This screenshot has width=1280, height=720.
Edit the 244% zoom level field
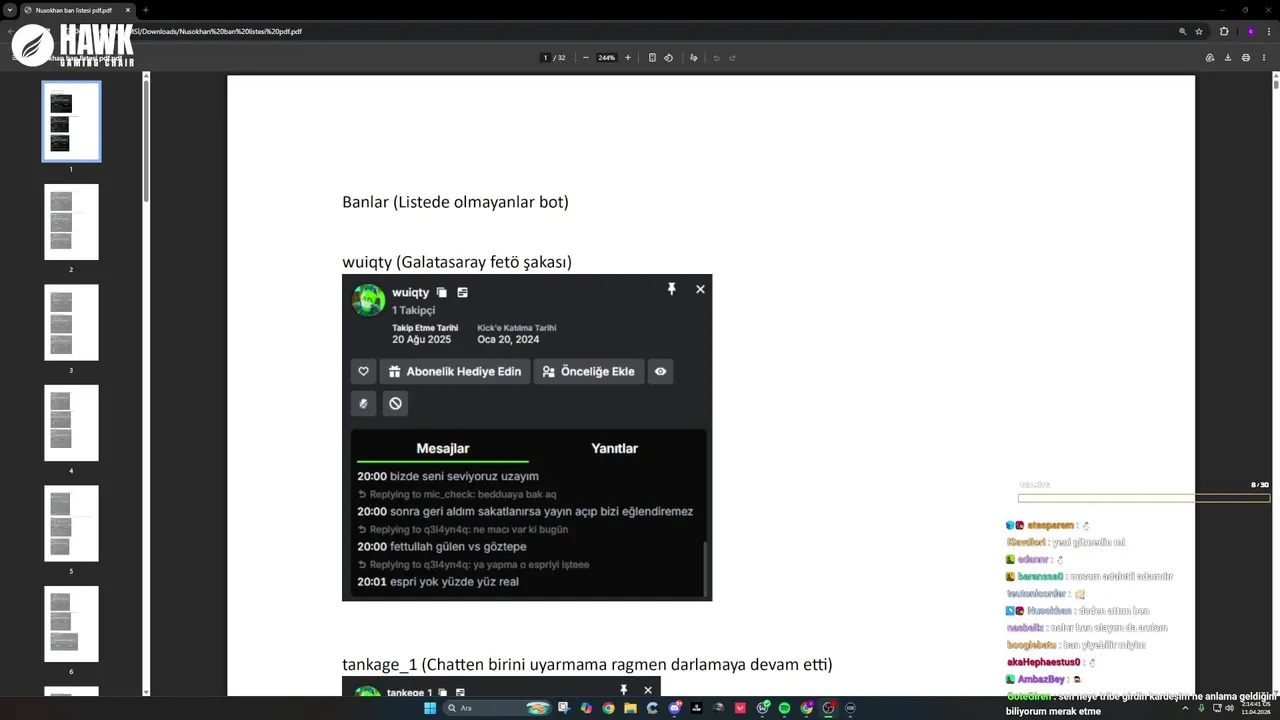click(x=607, y=58)
